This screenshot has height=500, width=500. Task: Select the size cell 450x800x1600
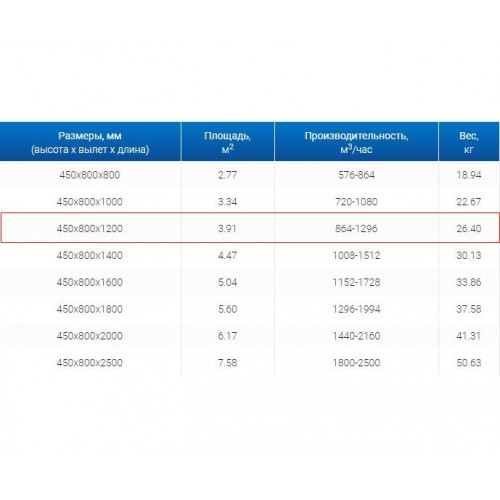(90, 282)
